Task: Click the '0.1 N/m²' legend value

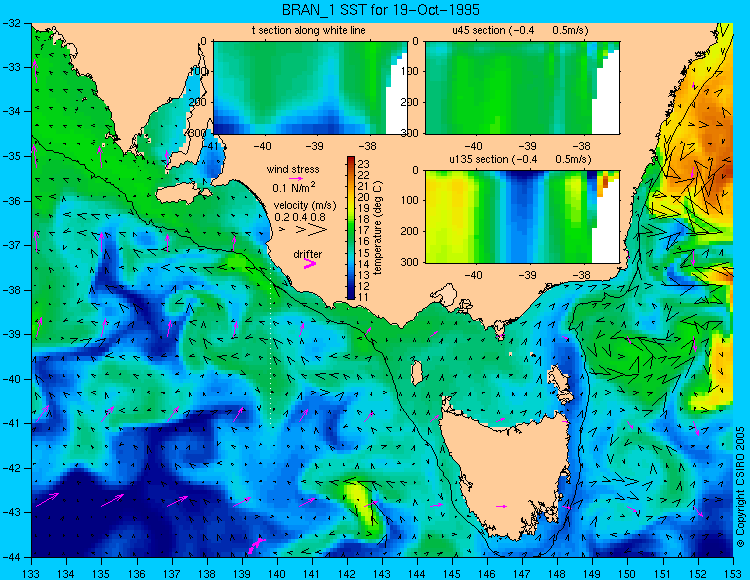Action: coord(294,187)
